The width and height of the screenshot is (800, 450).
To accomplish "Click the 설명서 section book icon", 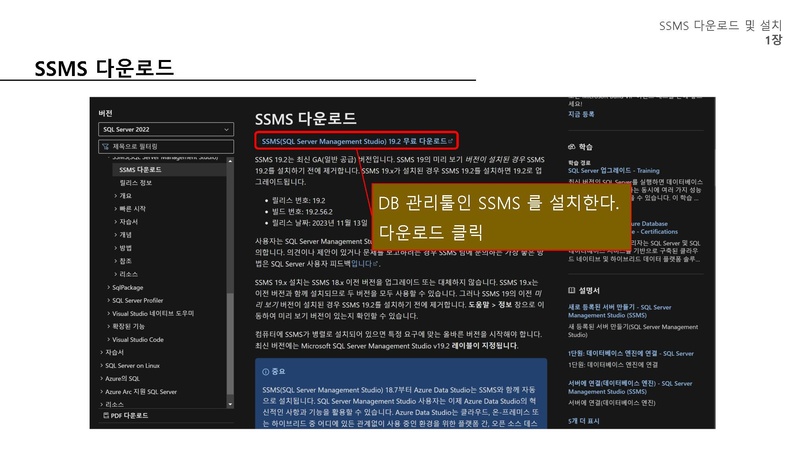I will (572, 290).
